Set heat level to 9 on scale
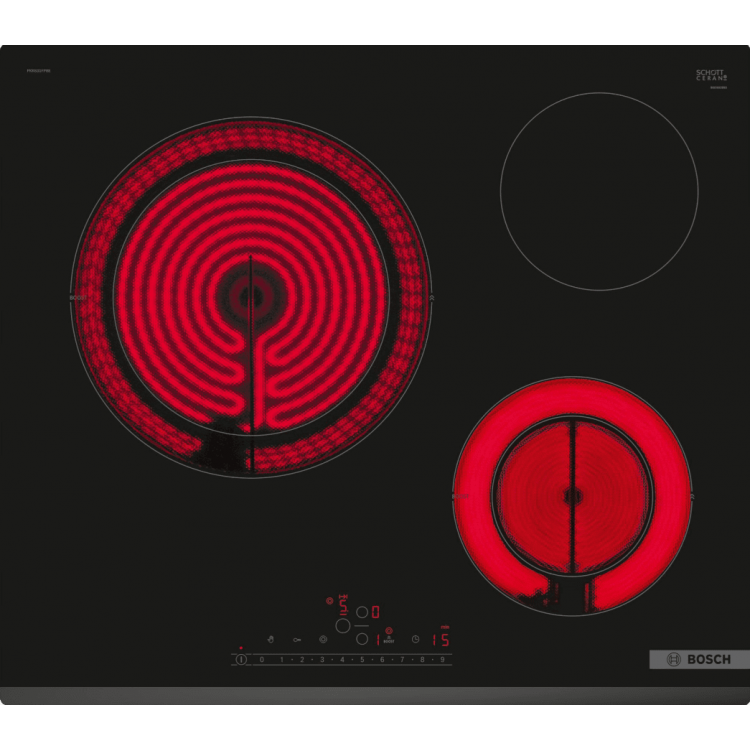Screen dimensions: 750x750 pos(443,660)
